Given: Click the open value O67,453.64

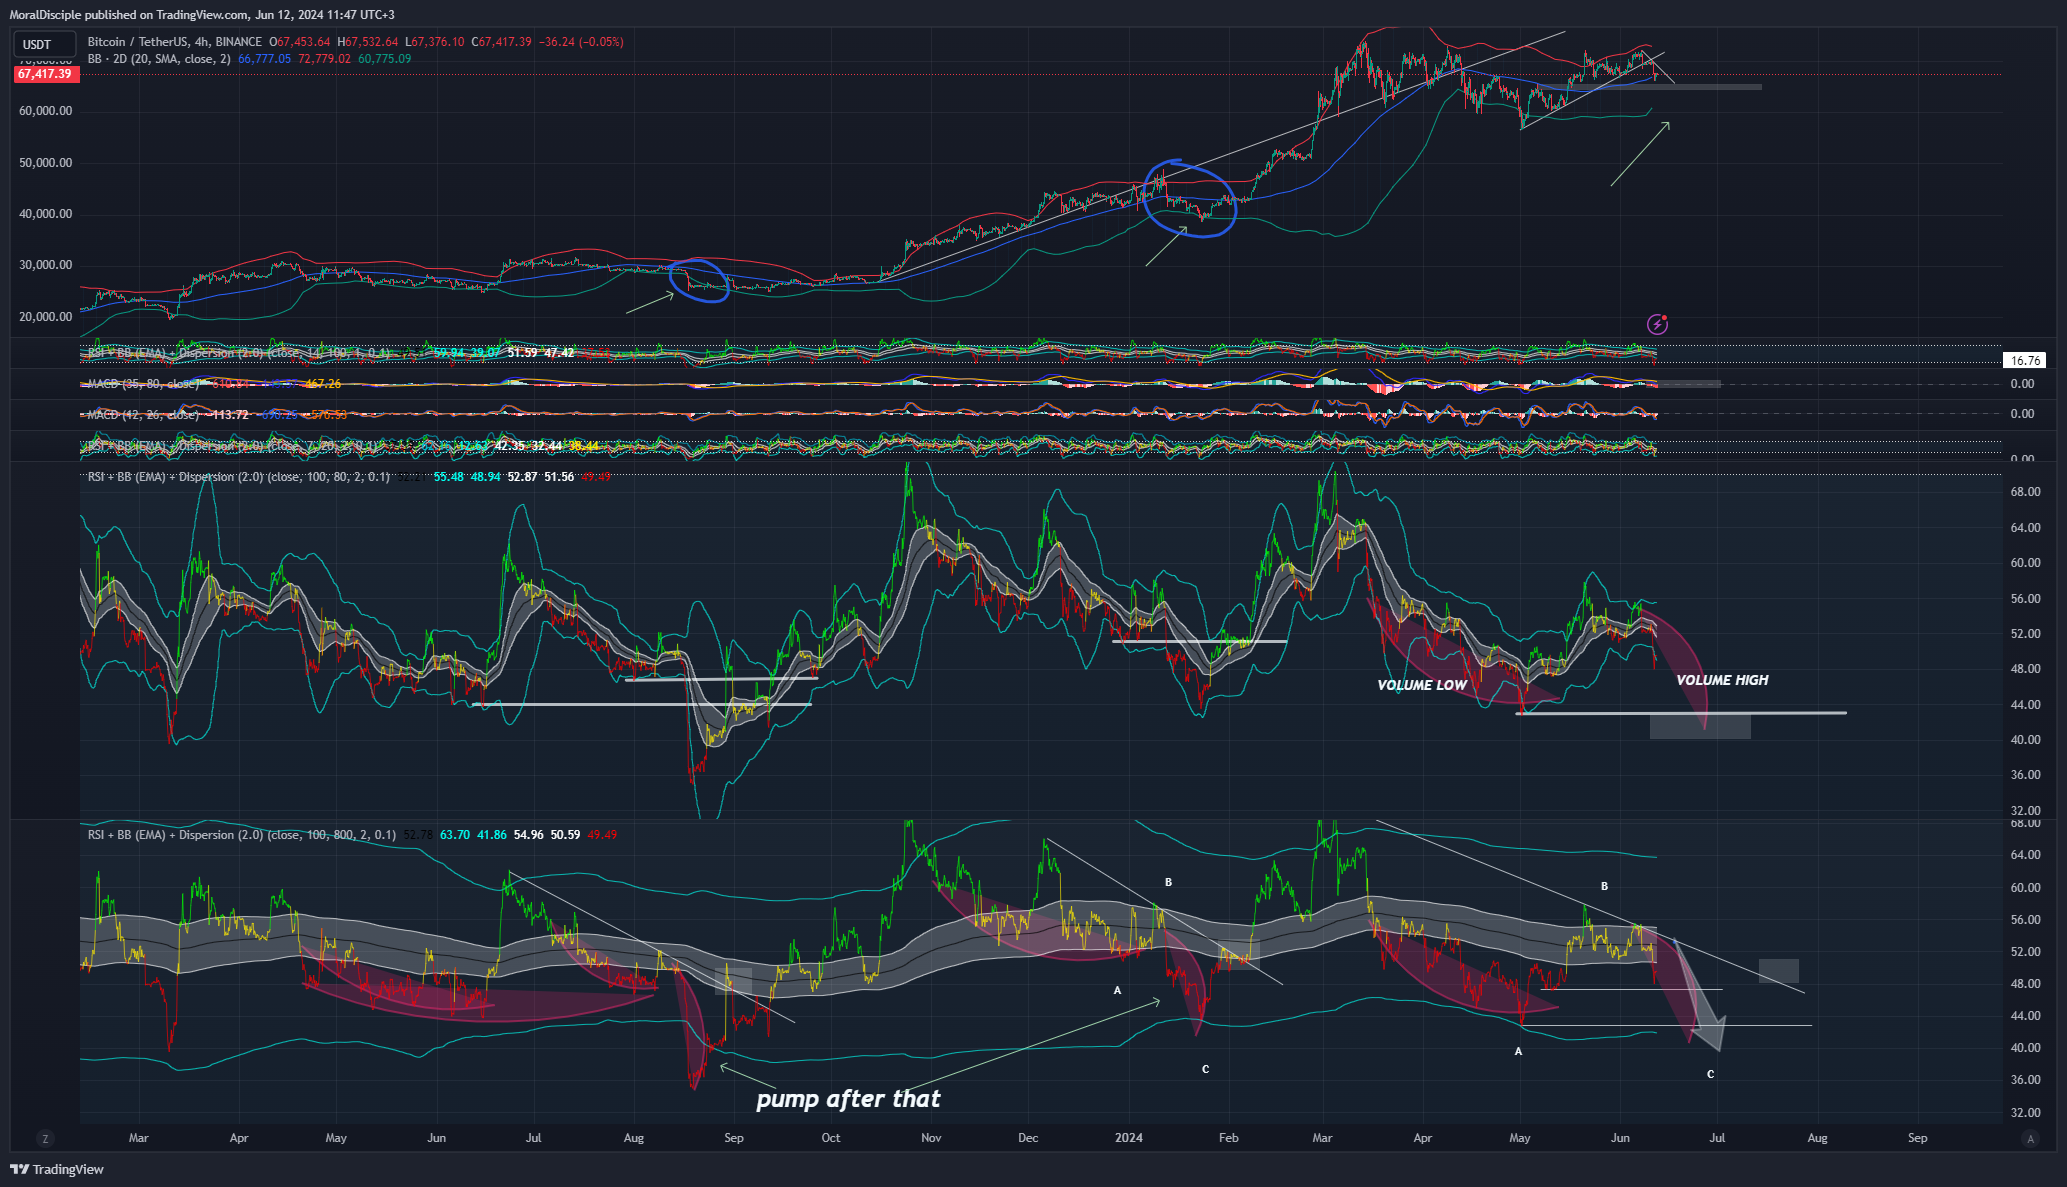Looking at the screenshot, I should click(299, 42).
